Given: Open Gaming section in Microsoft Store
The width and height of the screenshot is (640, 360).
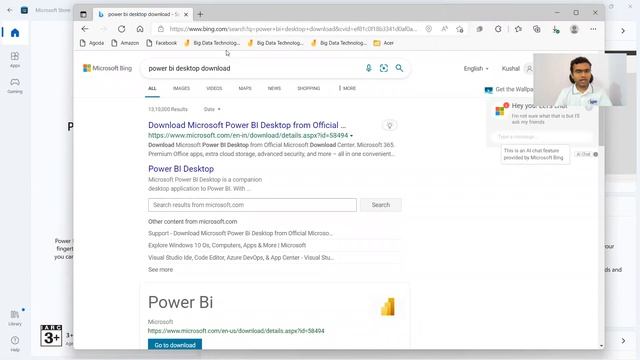Looking at the screenshot, I should (x=15, y=86).
